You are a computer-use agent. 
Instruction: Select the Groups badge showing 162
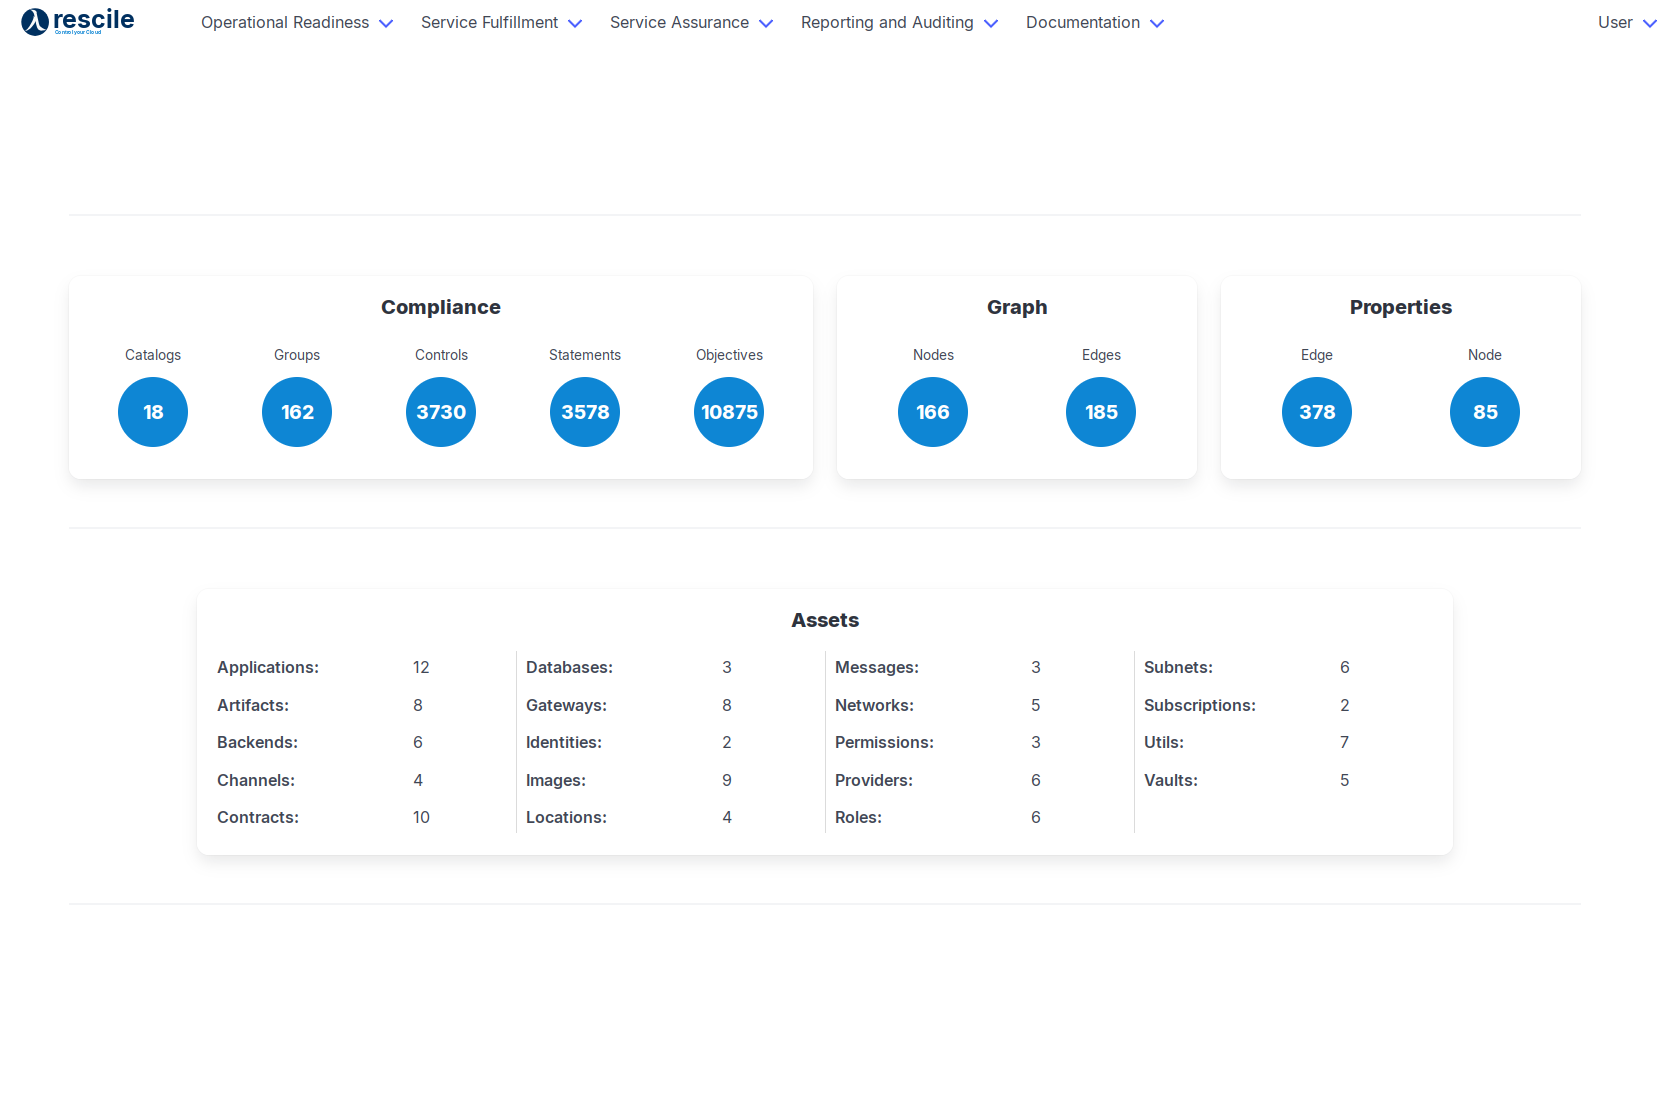[297, 412]
